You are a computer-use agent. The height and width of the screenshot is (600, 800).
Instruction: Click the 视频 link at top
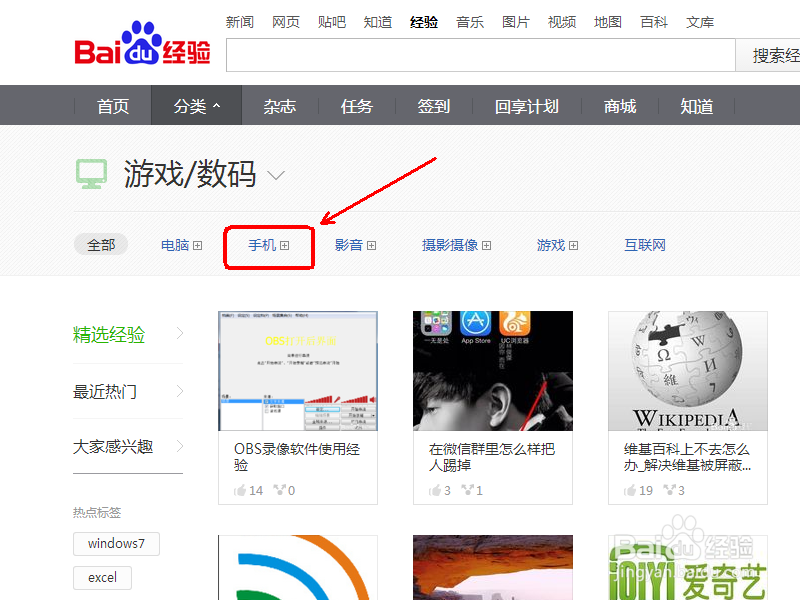562,22
